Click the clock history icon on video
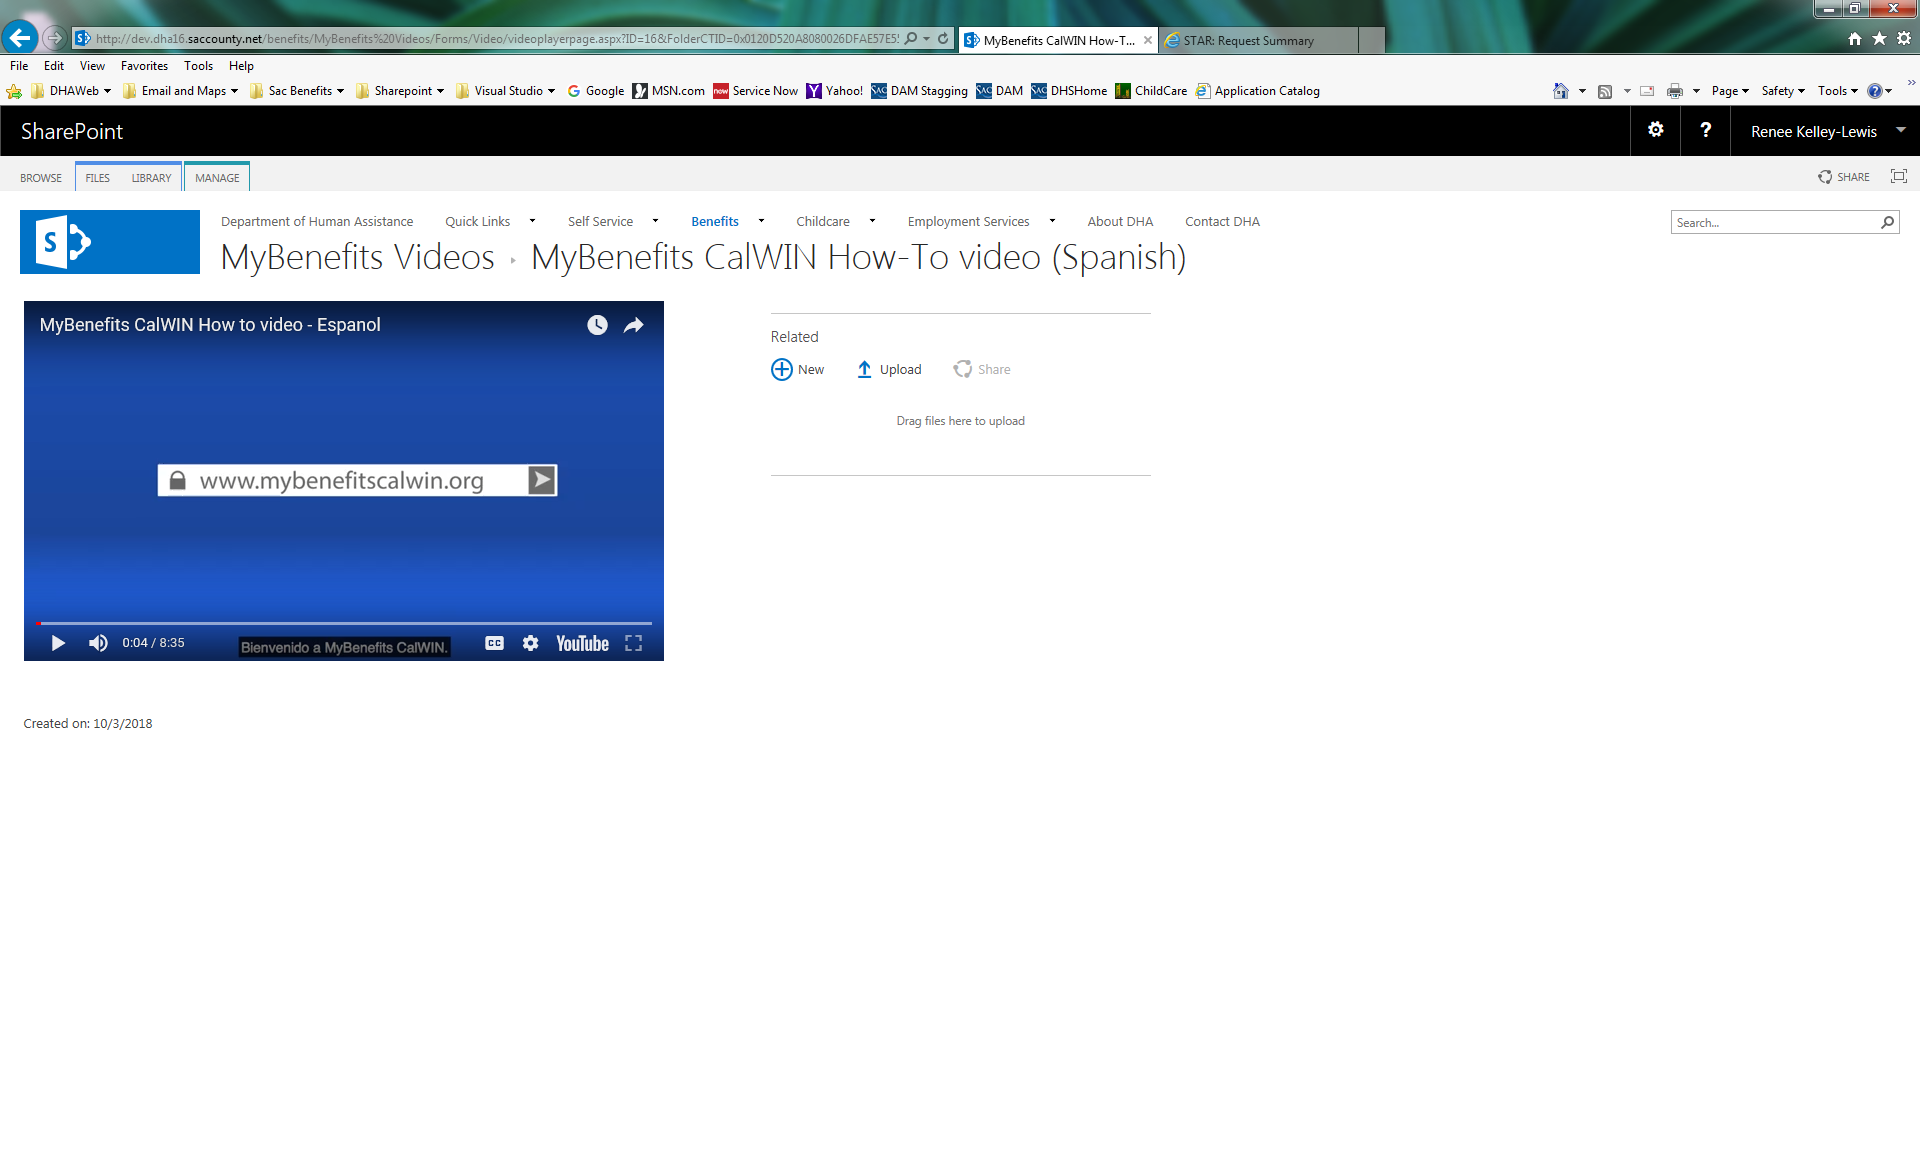 (598, 325)
